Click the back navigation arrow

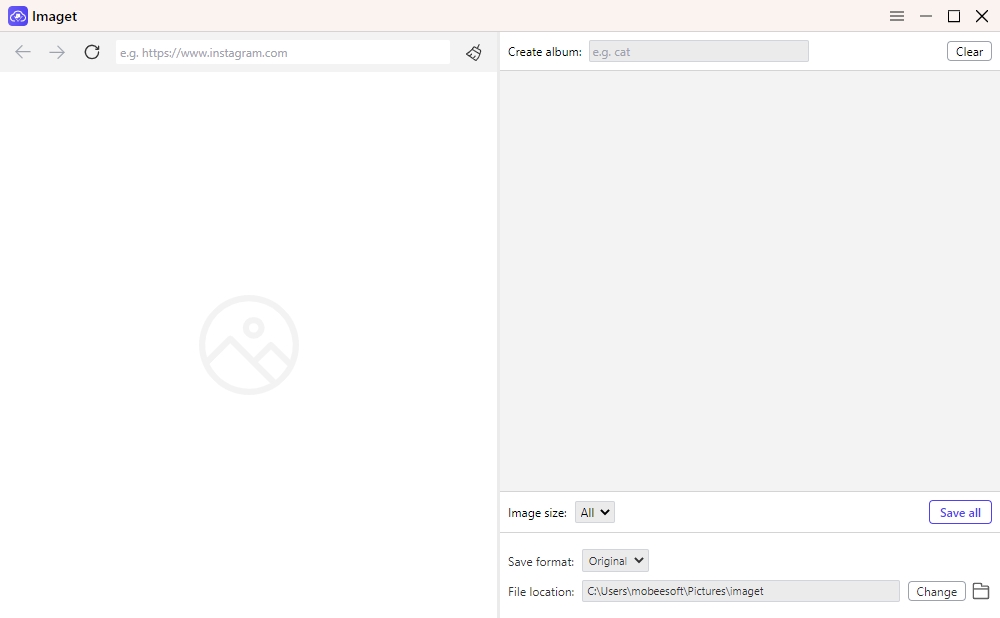[22, 52]
